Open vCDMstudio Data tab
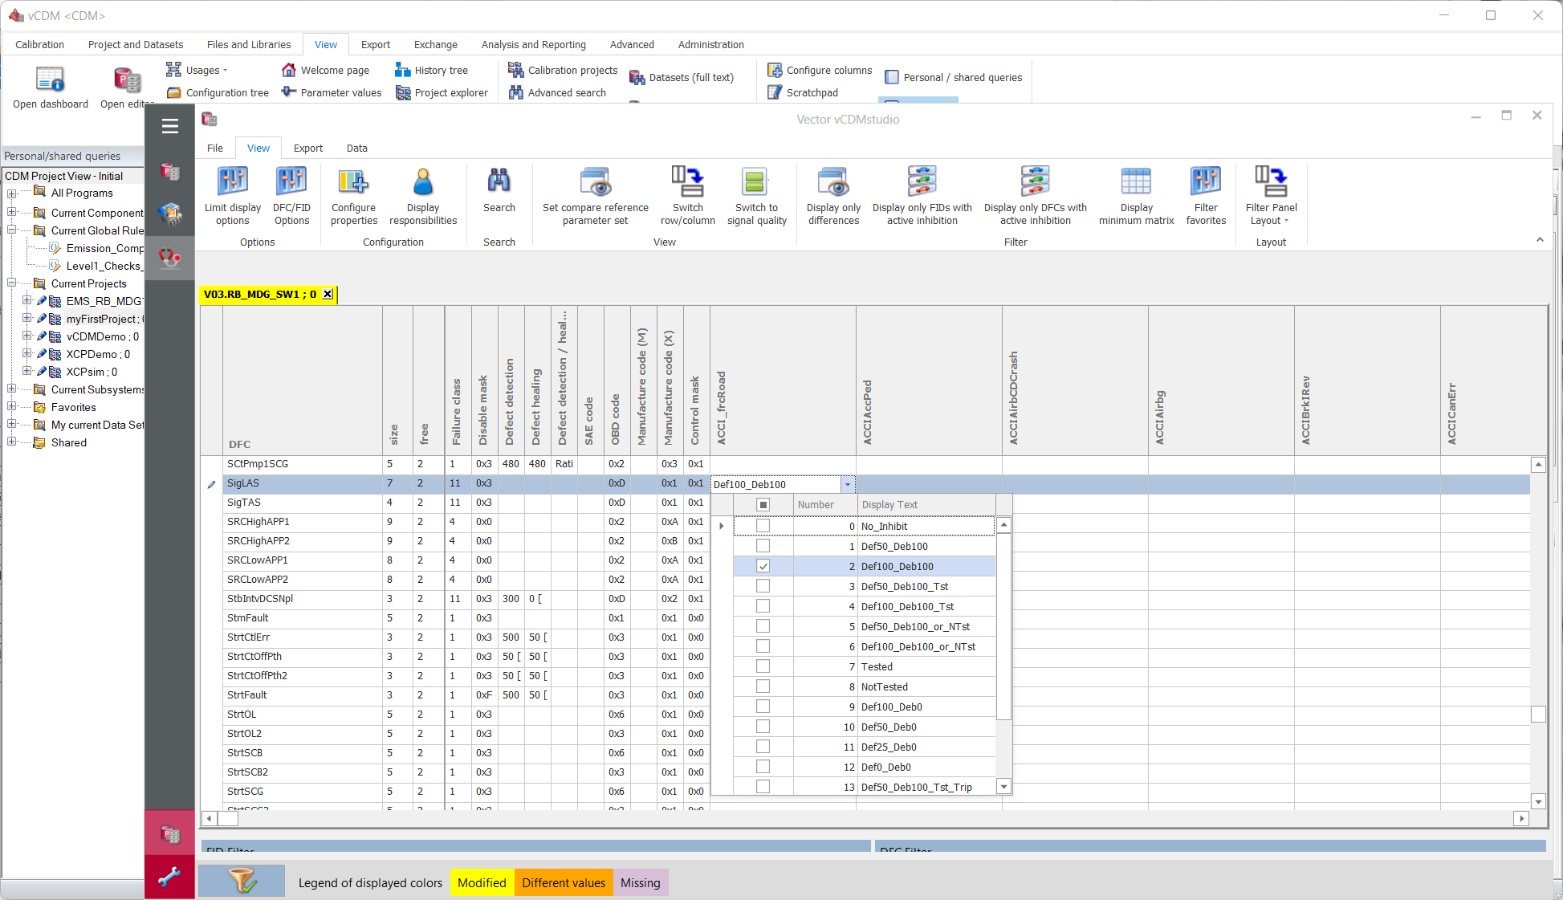The height and width of the screenshot is (900, 1563). (357, 148)
